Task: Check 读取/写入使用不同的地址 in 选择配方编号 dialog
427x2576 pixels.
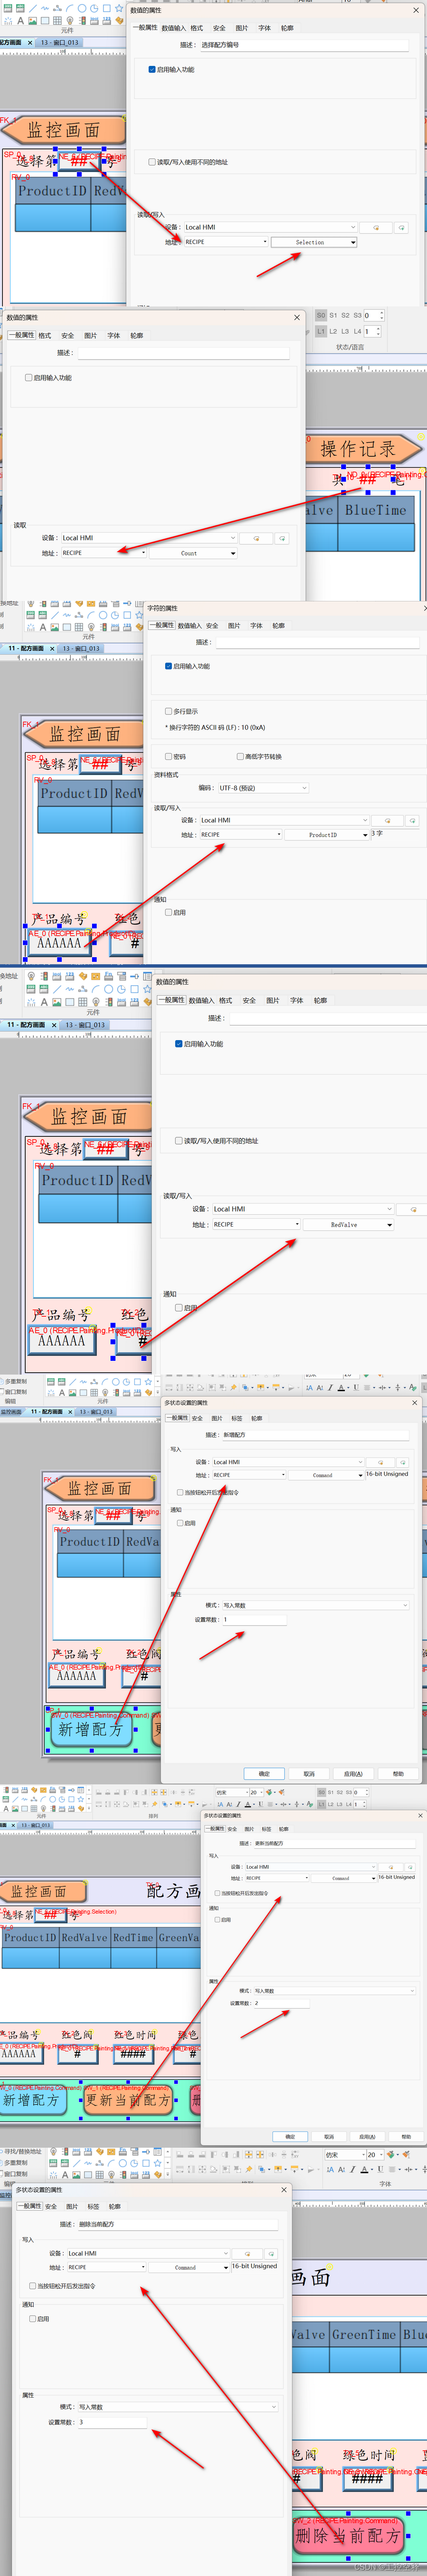Action: click(x=152, y=162)
